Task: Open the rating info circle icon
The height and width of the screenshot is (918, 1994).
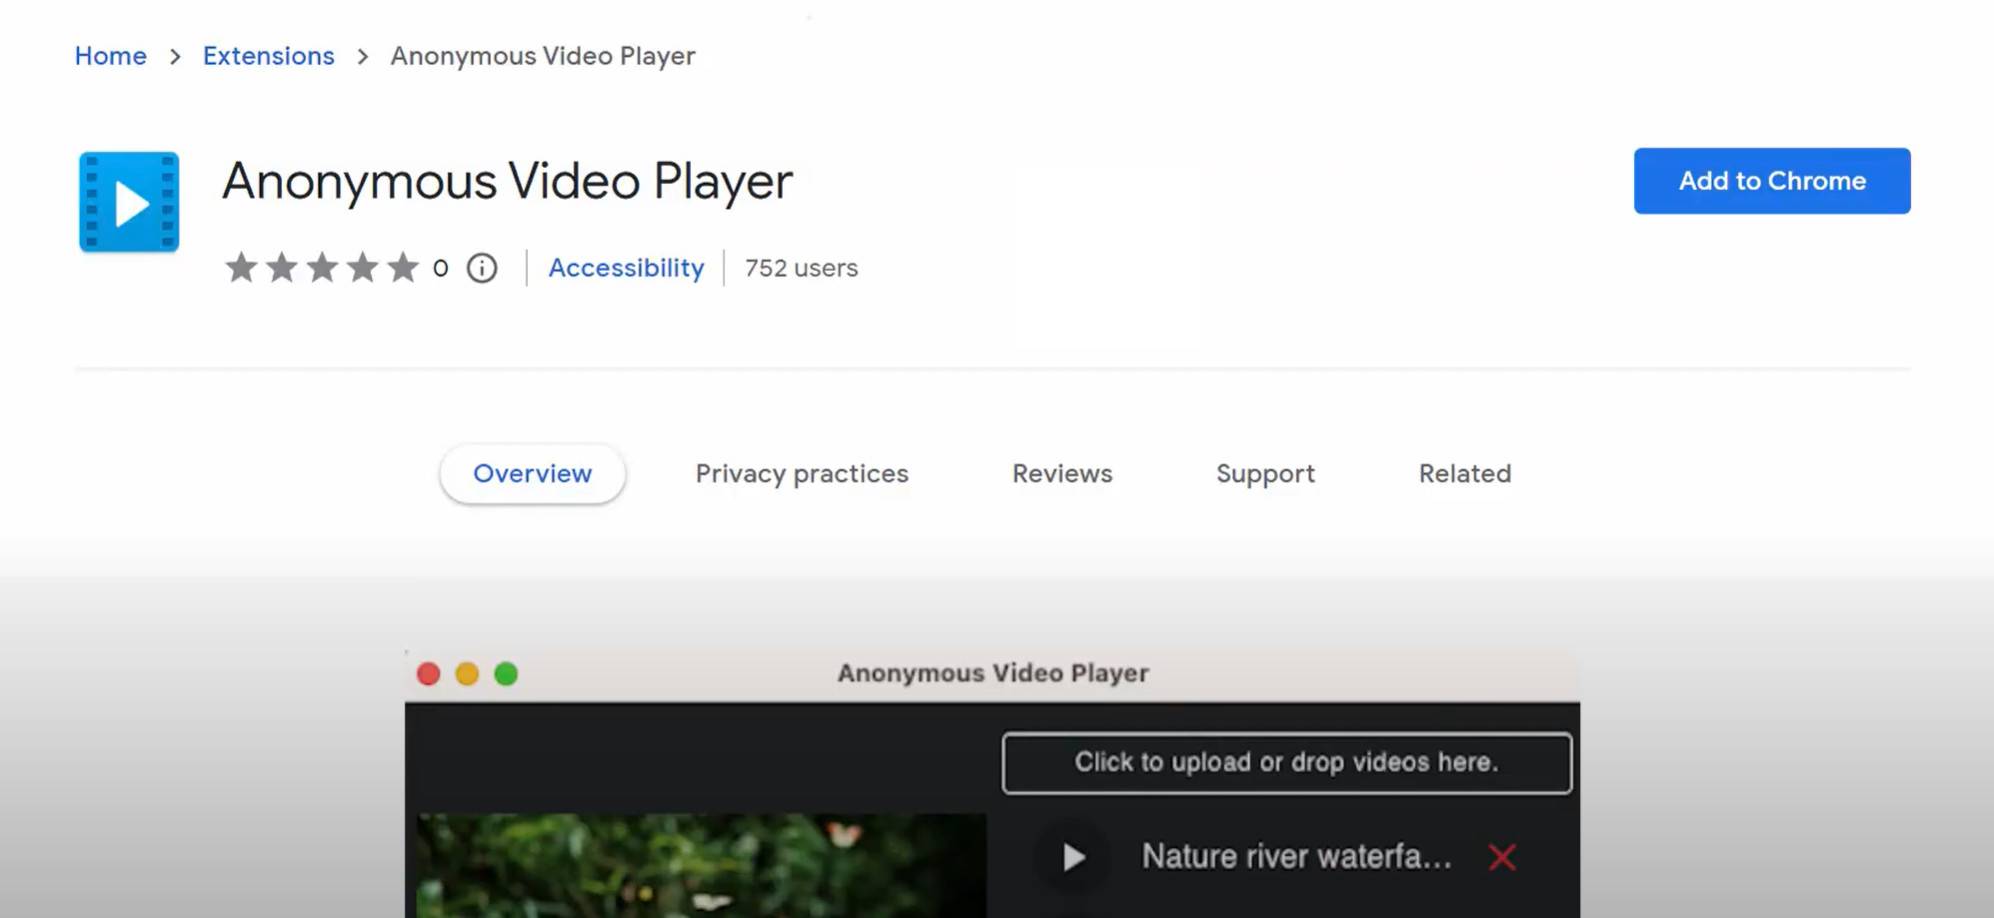Action: tap(482, 268)
